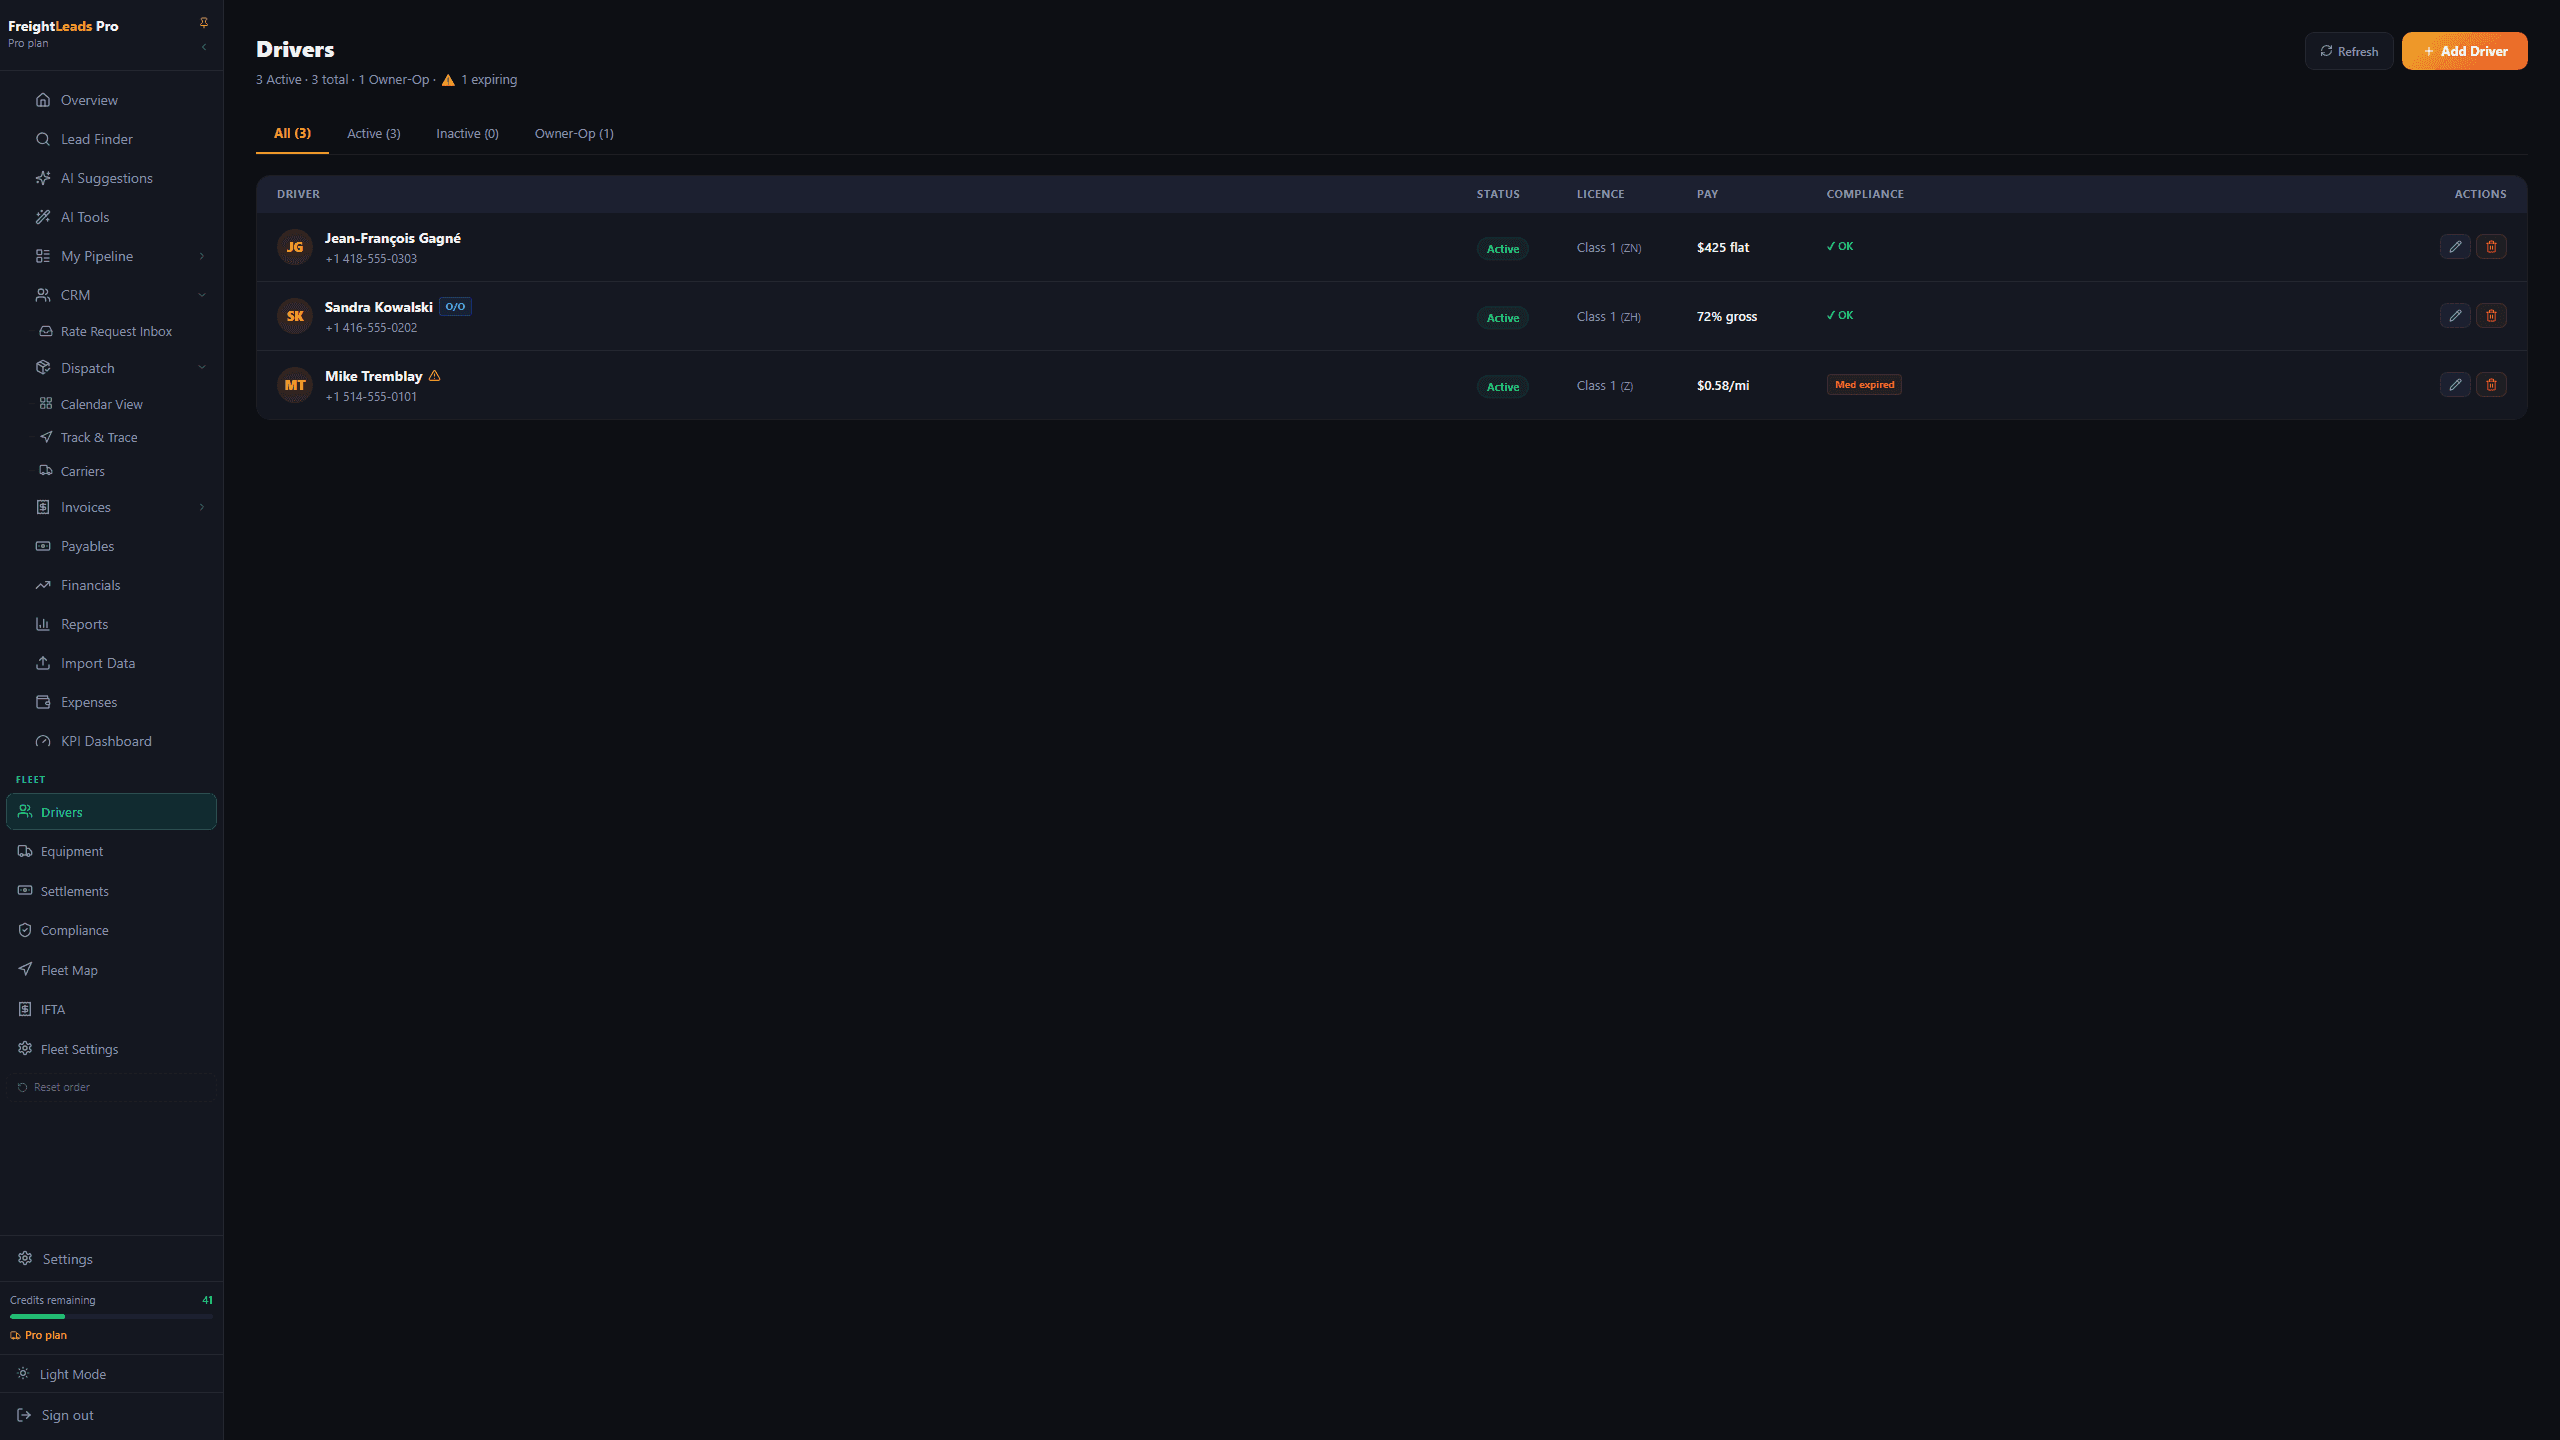This screenshot has height=1440, width=2560.
Task: Select the All (3) tab
Action: pyautogui.click(x=292, y=133)
